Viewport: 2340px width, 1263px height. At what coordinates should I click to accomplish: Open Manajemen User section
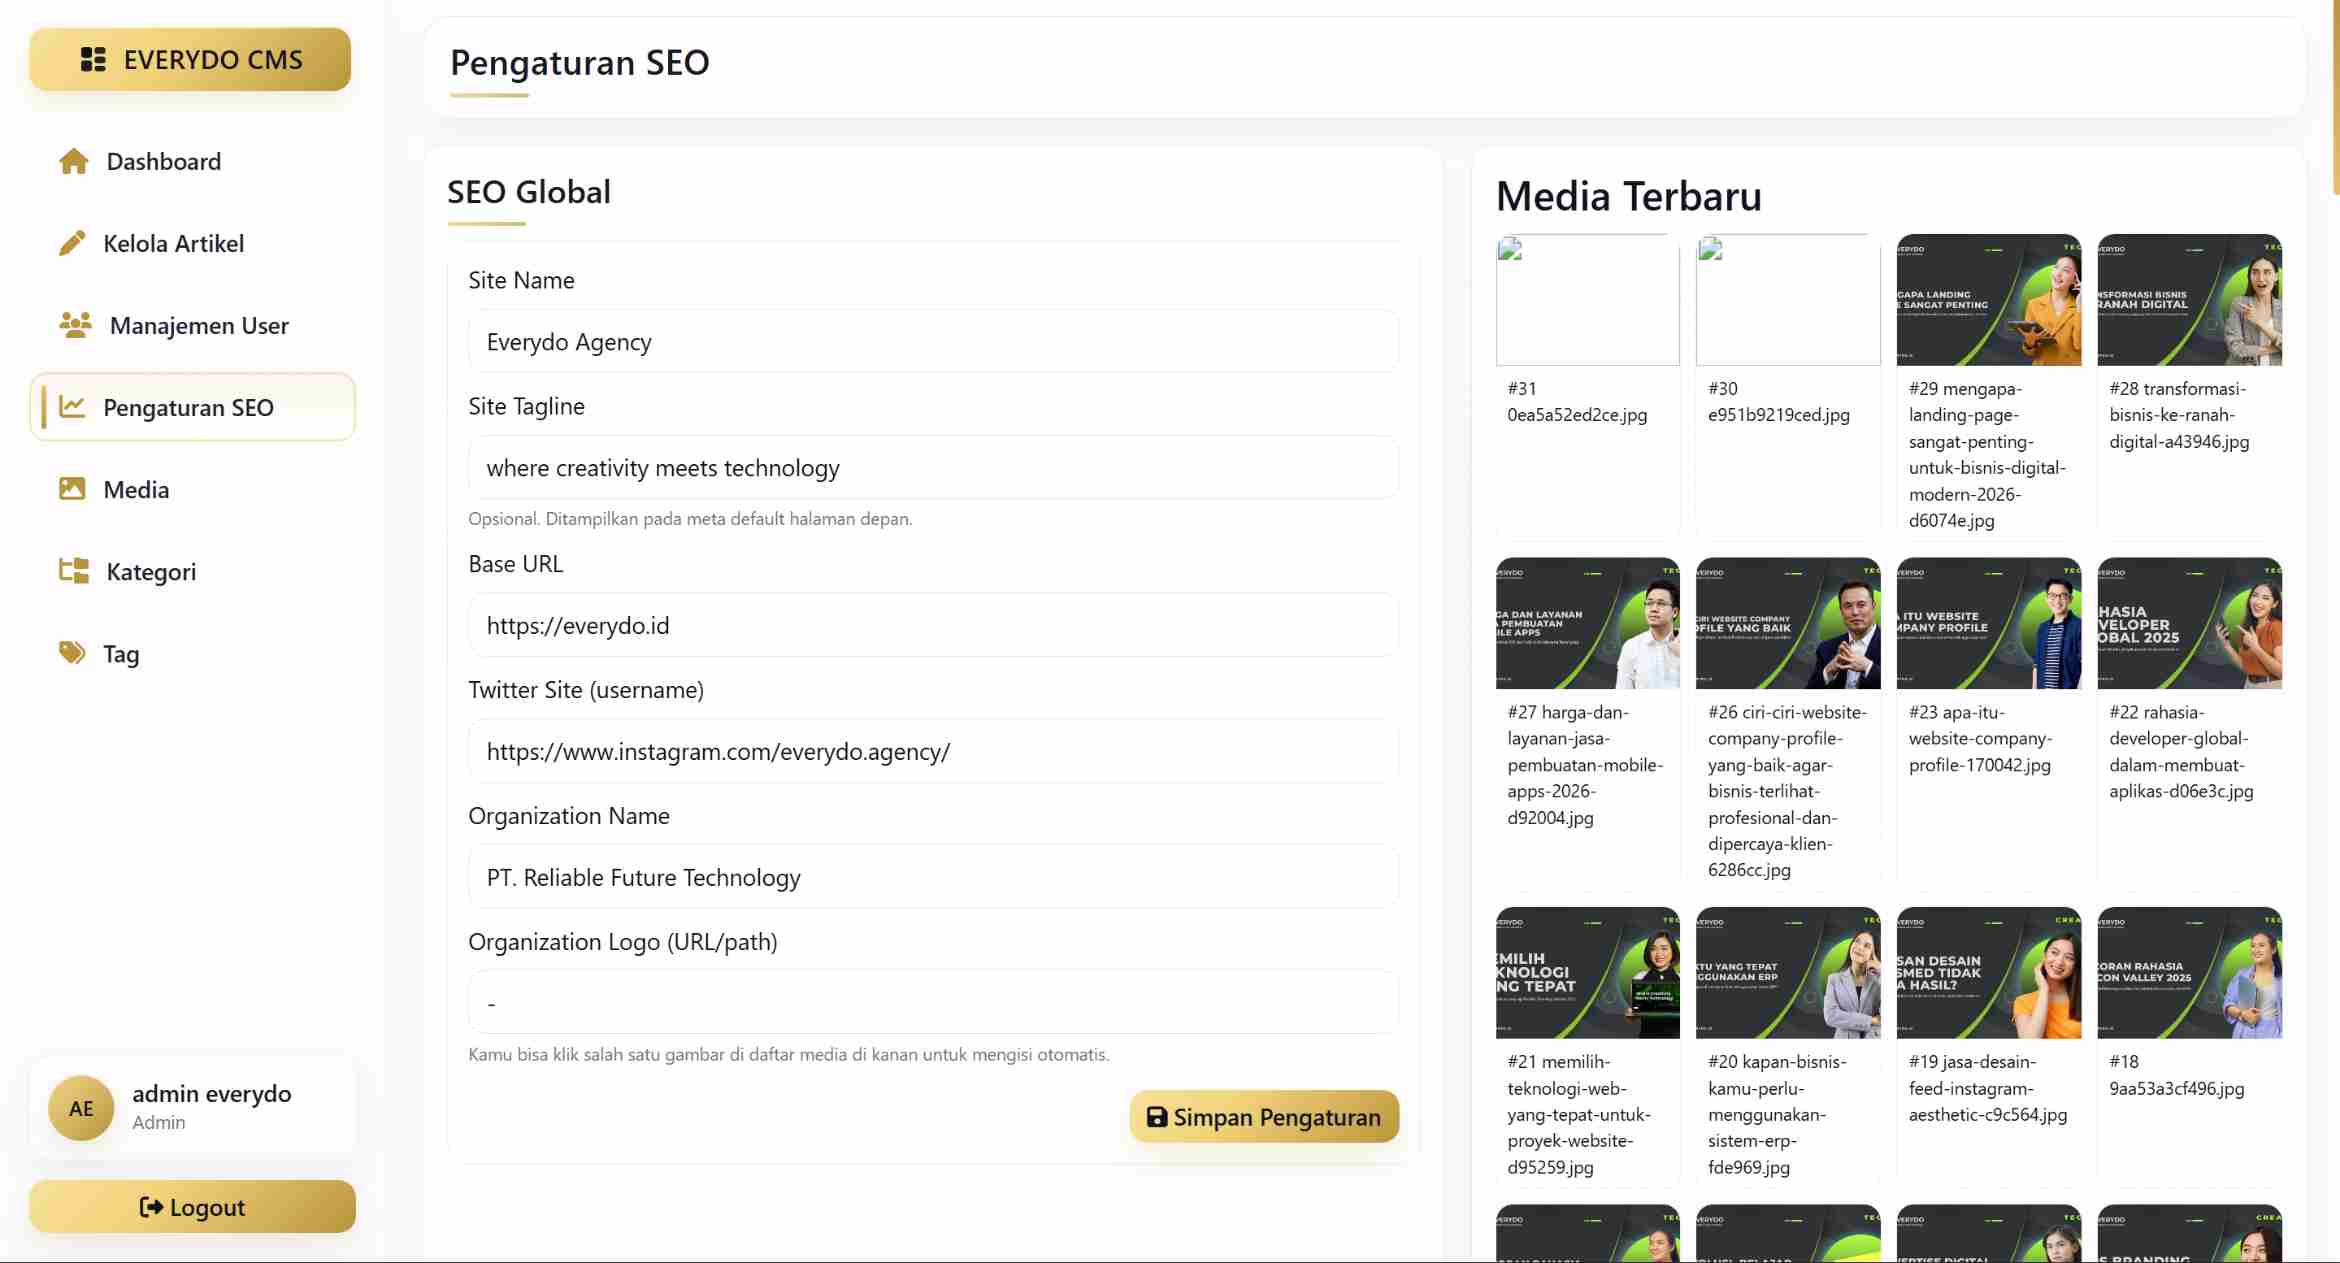192,325
